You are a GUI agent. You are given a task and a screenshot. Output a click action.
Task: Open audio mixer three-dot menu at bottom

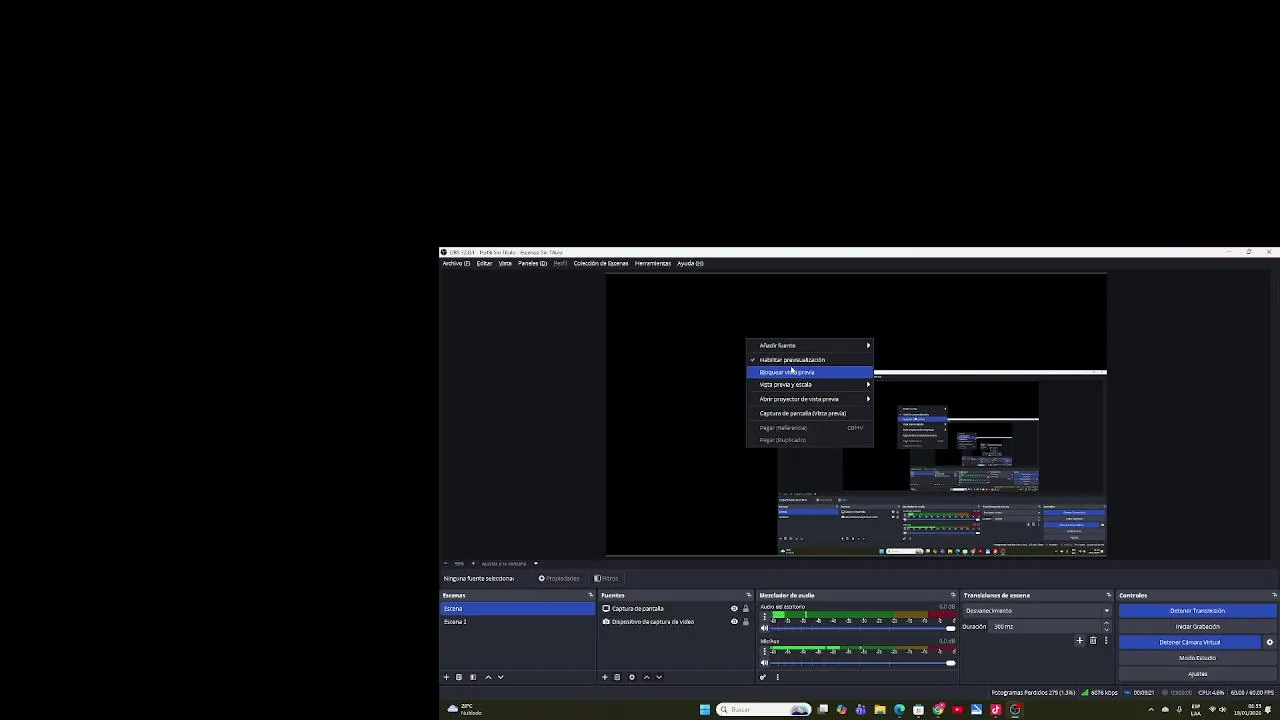[x=777, y=677]
